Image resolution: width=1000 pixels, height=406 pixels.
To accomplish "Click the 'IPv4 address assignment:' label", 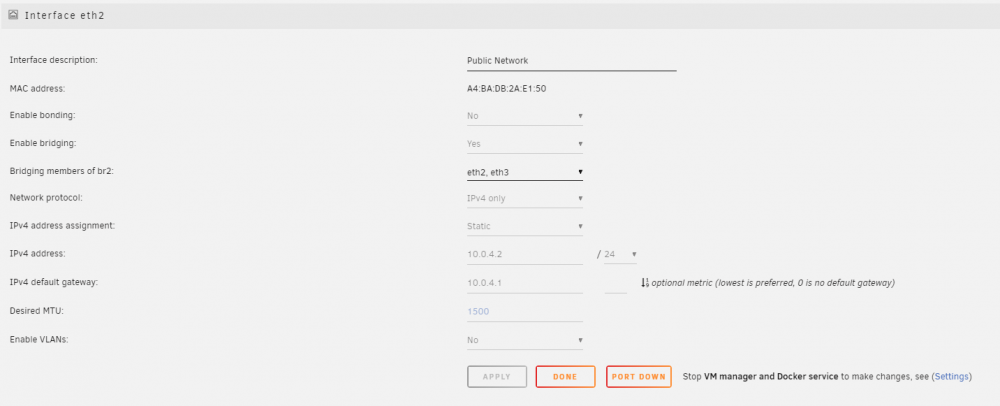I will (x=62, y=226).
